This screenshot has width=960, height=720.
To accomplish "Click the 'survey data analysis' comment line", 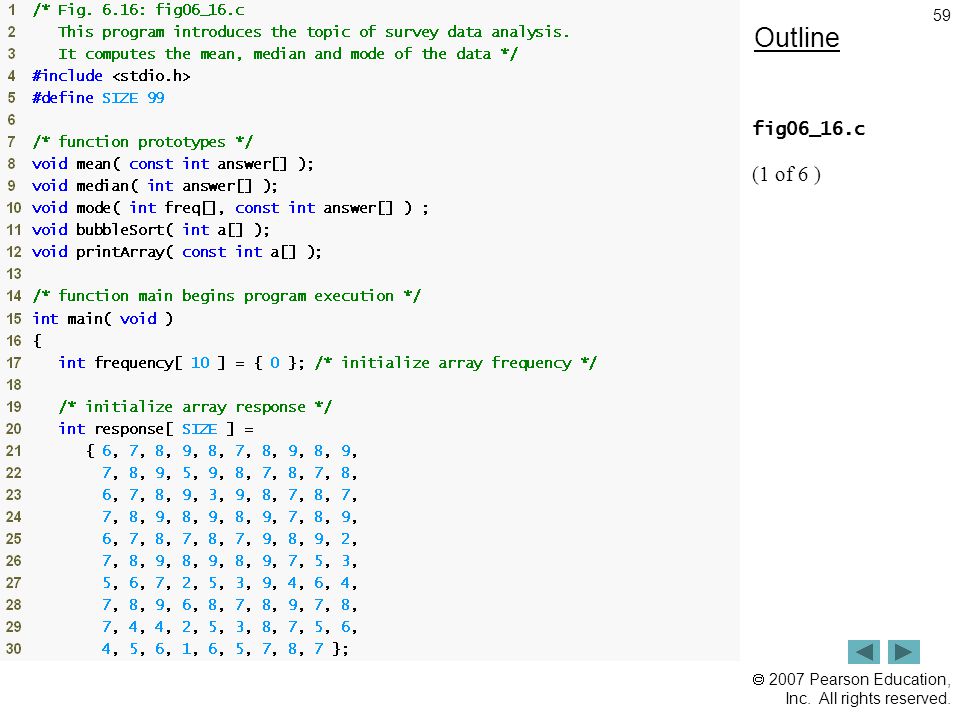I will (313, 32).
